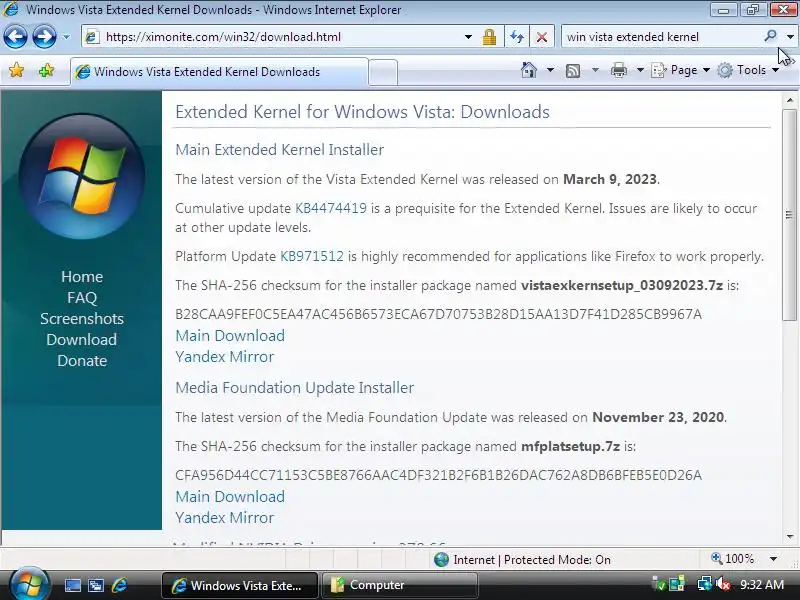Click the 'Media Foundation Update Installer' heading
This screenshot has width=800, height=600.
[x=294, y=387]
